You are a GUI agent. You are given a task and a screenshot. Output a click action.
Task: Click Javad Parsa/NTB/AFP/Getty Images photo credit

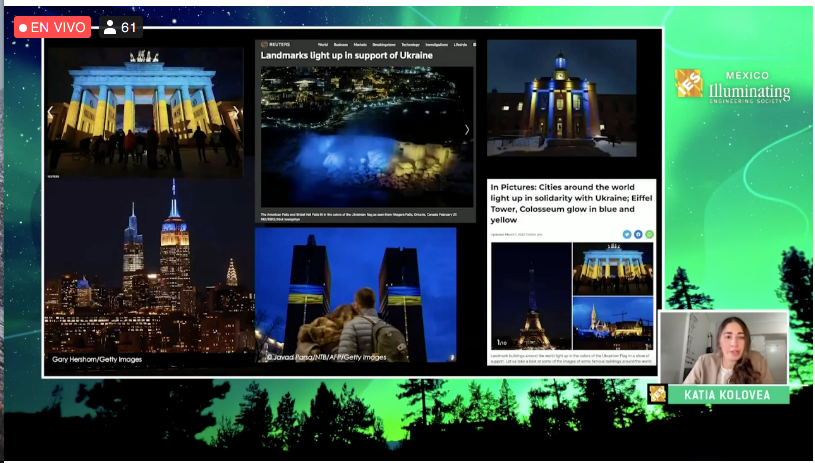pyautogui.click(x=326, y=357)
